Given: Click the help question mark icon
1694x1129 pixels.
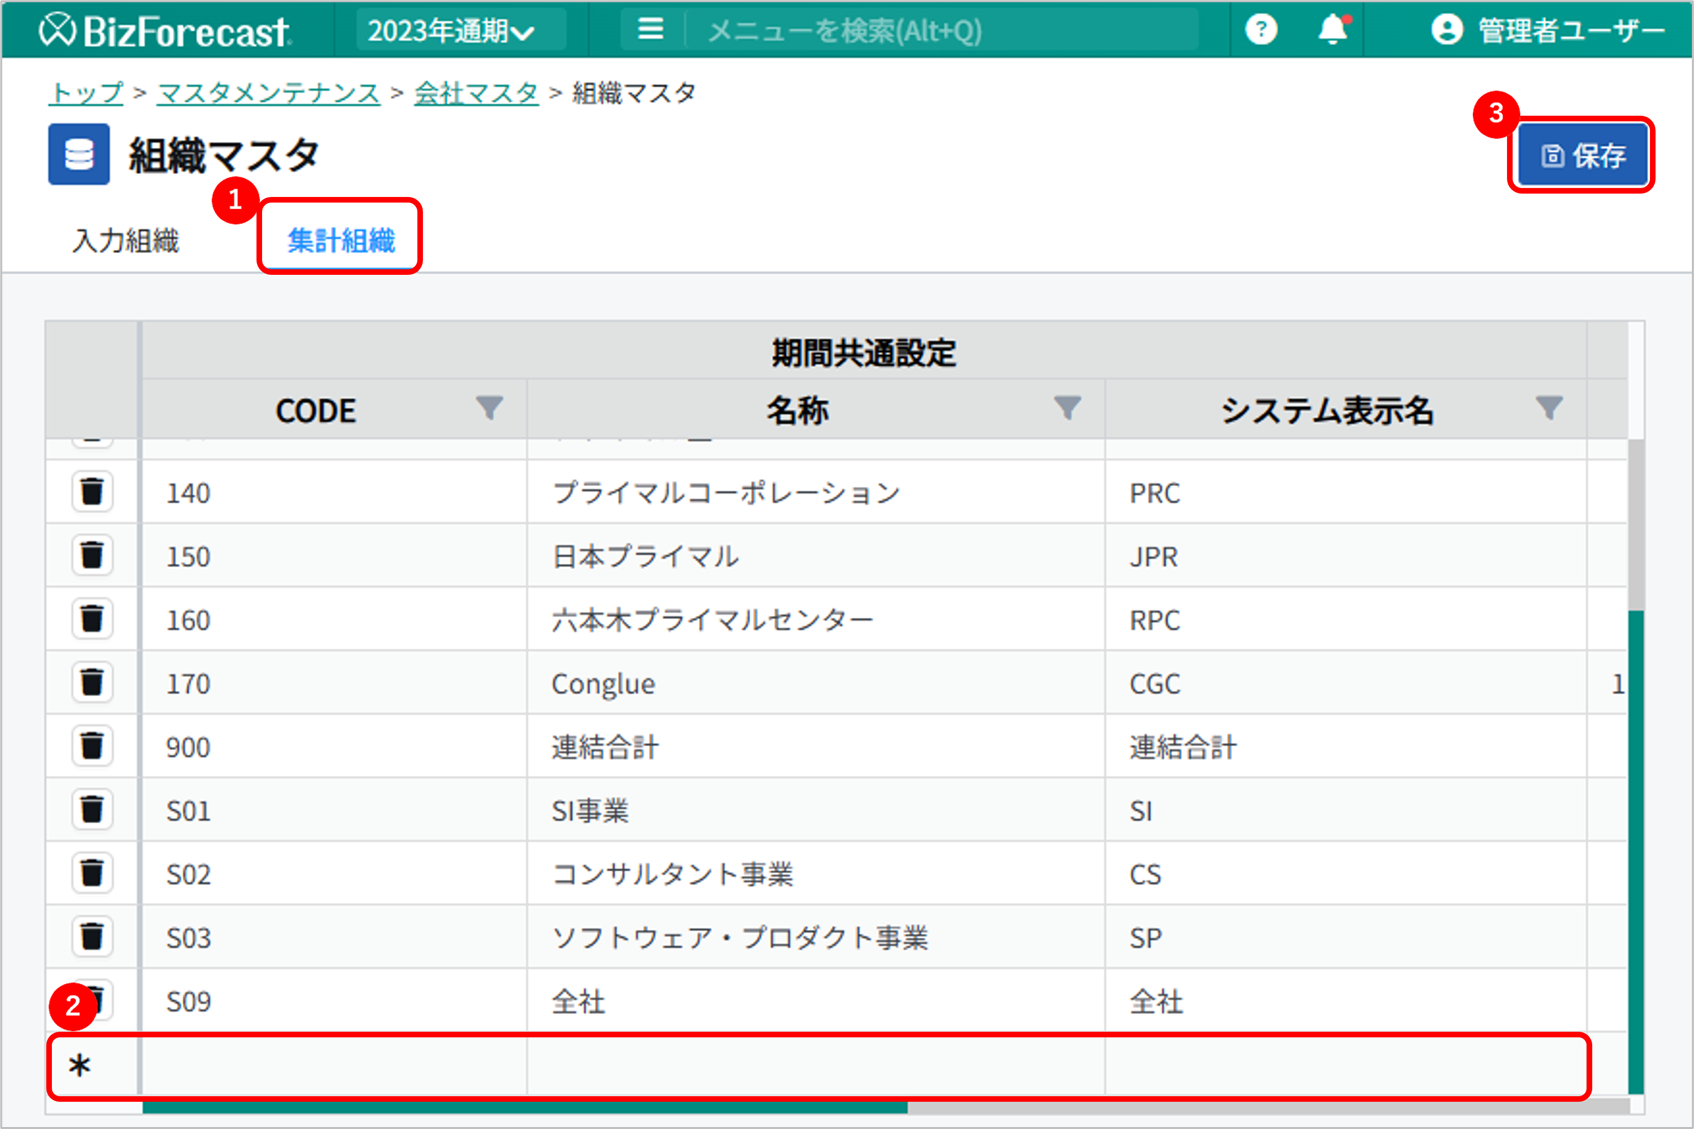Looking at the screenshot, I should click(1261, 30).
